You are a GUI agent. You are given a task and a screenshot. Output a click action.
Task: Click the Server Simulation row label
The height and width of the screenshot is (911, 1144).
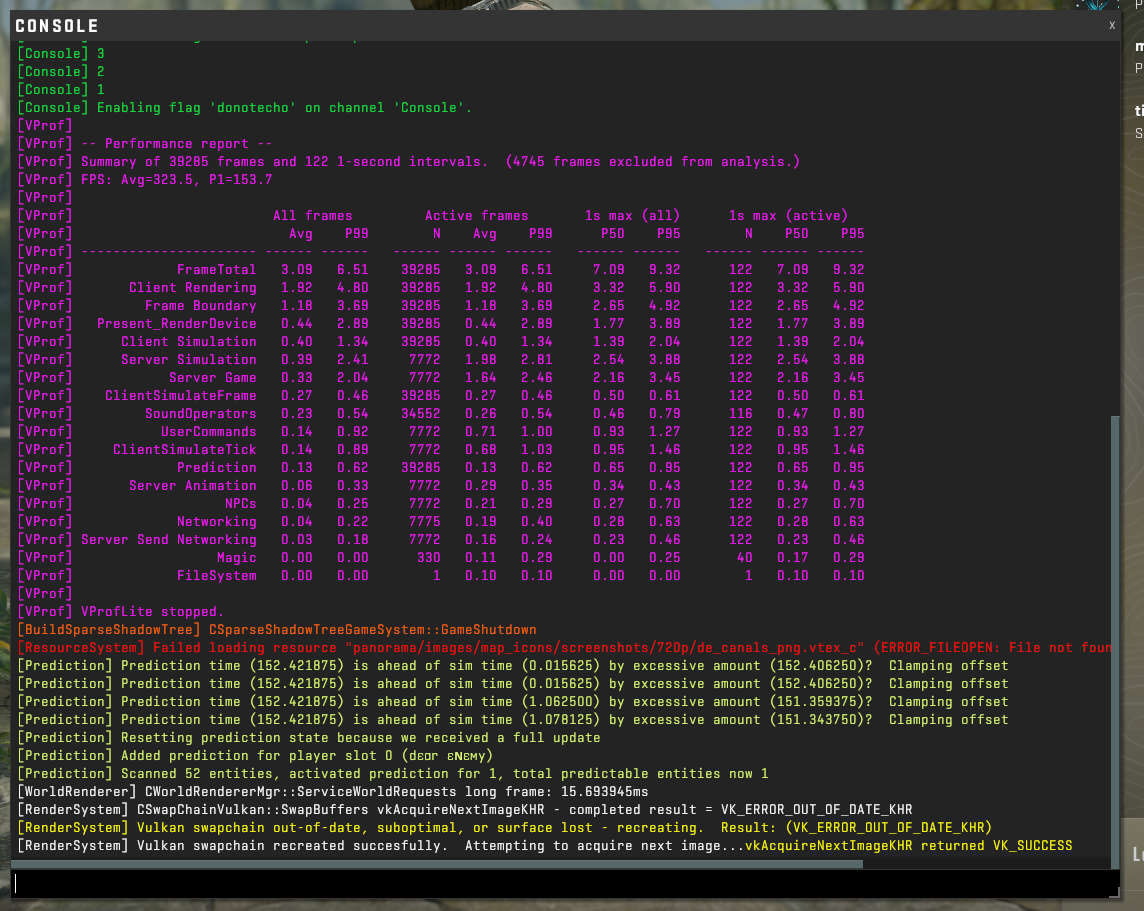(x=188, y=360)
